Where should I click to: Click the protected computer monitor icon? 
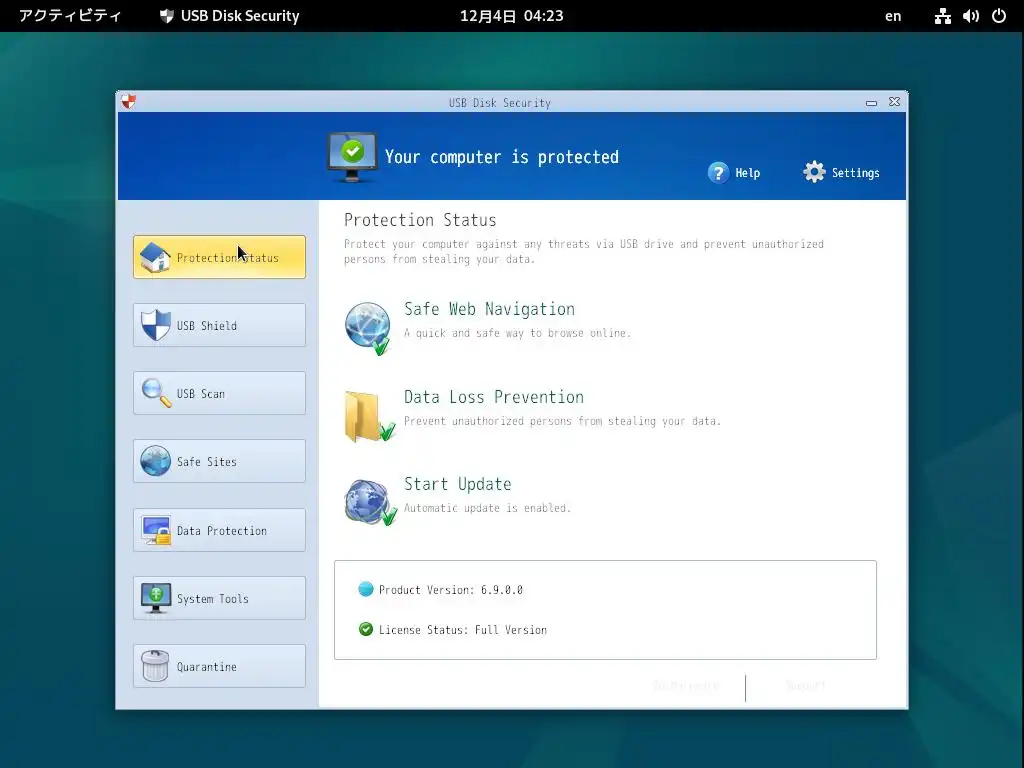[352, 157]
